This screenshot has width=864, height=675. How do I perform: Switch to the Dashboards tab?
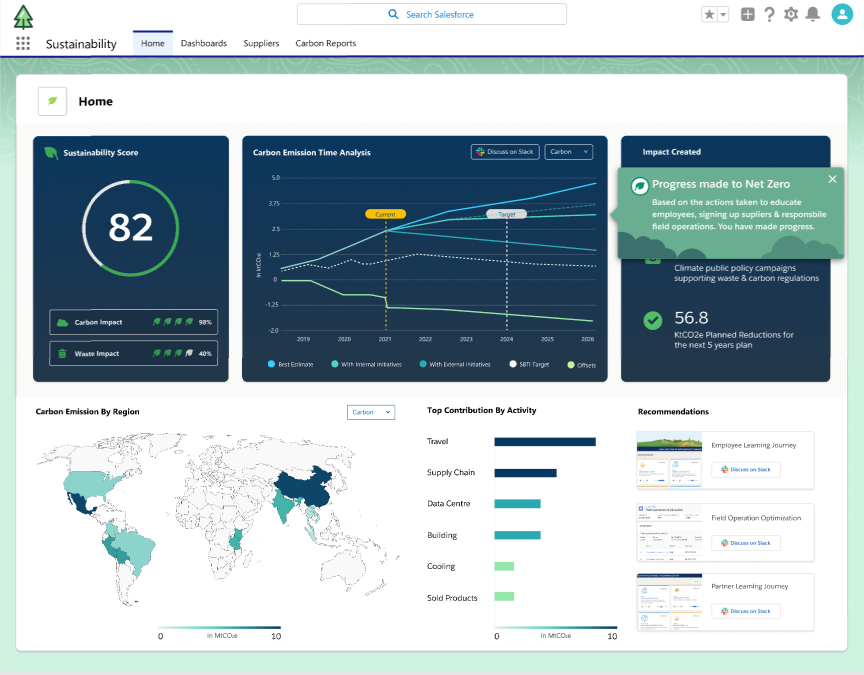[x=203, y=44]
